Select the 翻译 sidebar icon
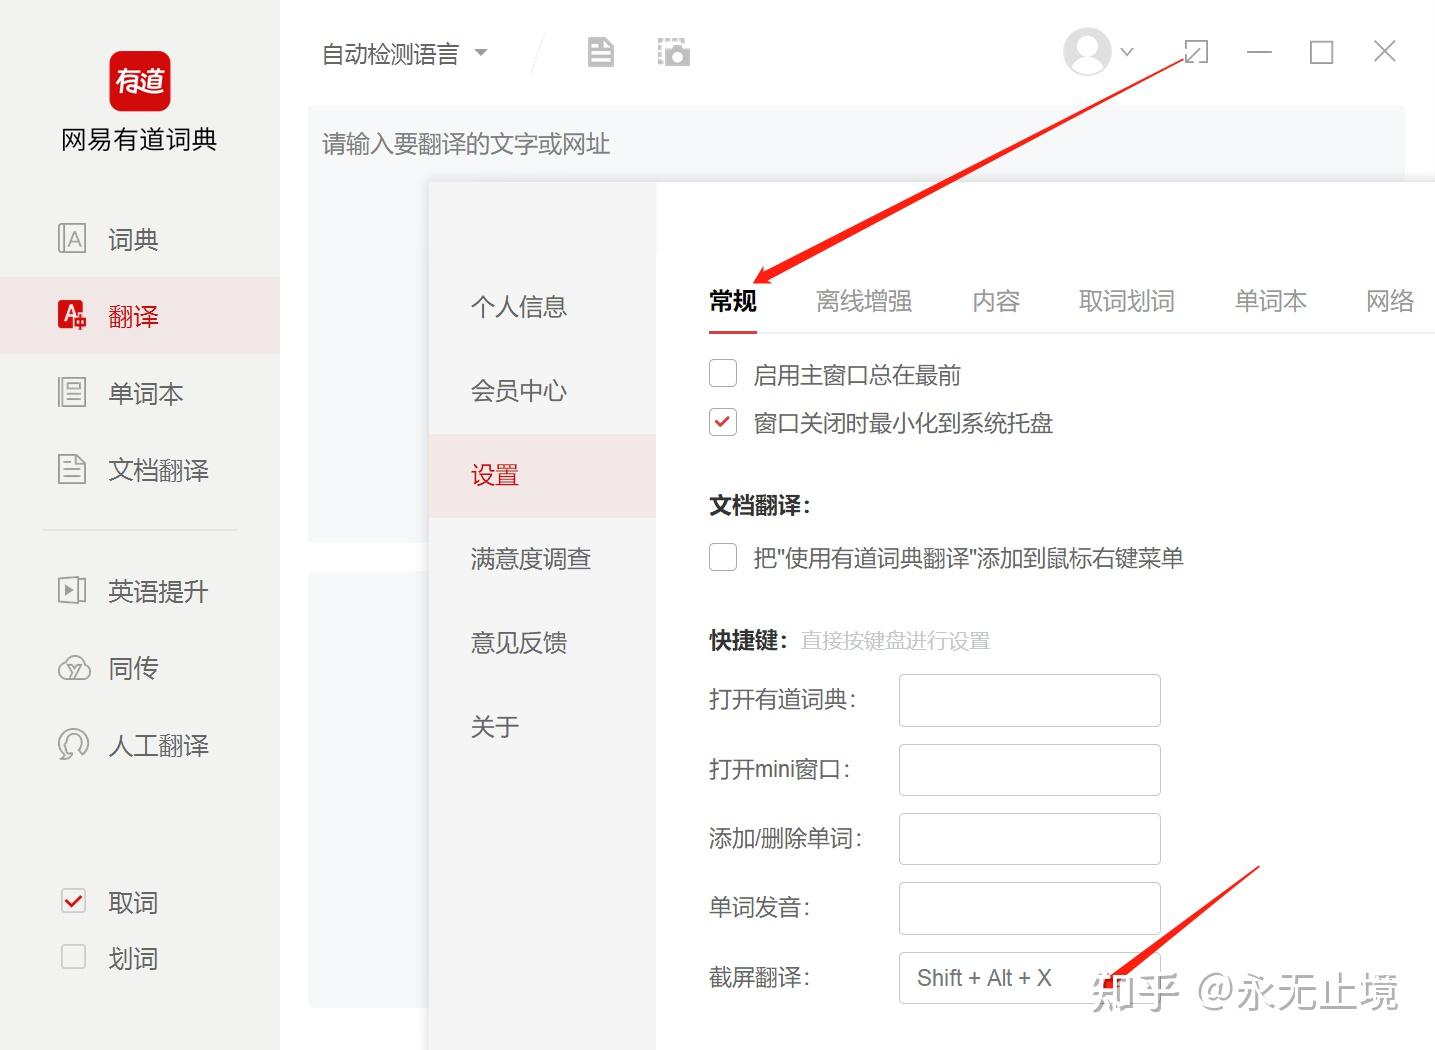This screenshot has width=1435, height=1050. point(133,315)
